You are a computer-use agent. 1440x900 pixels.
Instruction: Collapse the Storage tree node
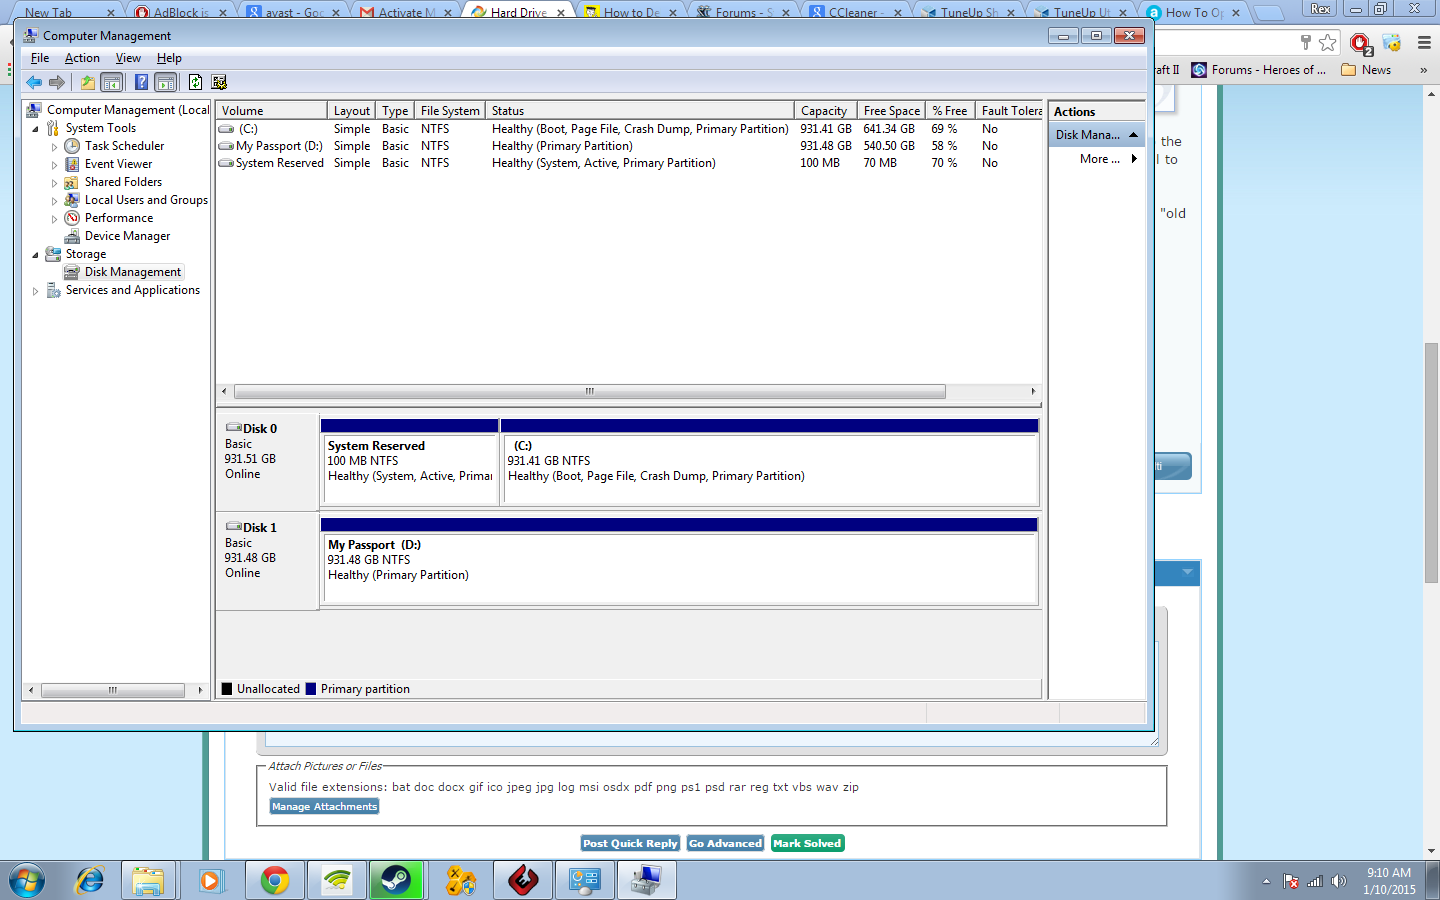pyautogui.click(x=36, y=255)
